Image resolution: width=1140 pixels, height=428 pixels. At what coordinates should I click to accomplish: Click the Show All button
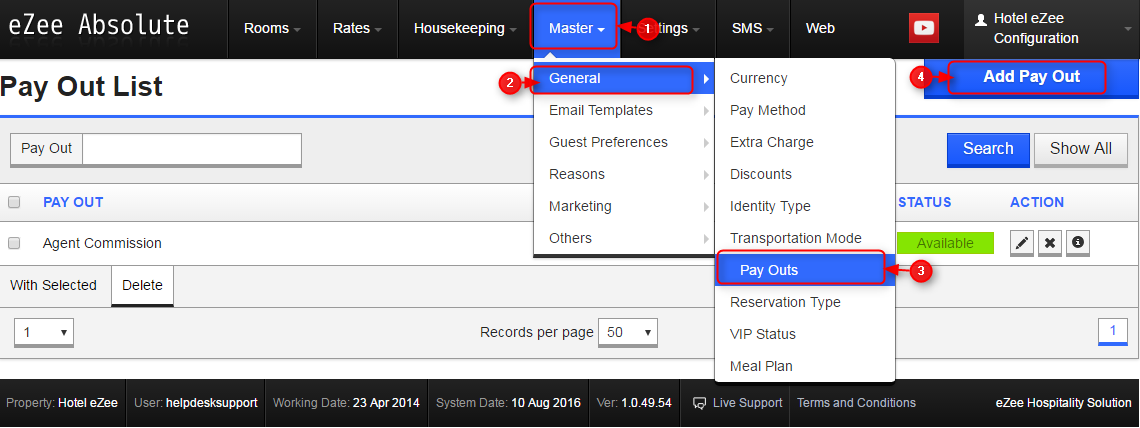[x=1080, y=149]
